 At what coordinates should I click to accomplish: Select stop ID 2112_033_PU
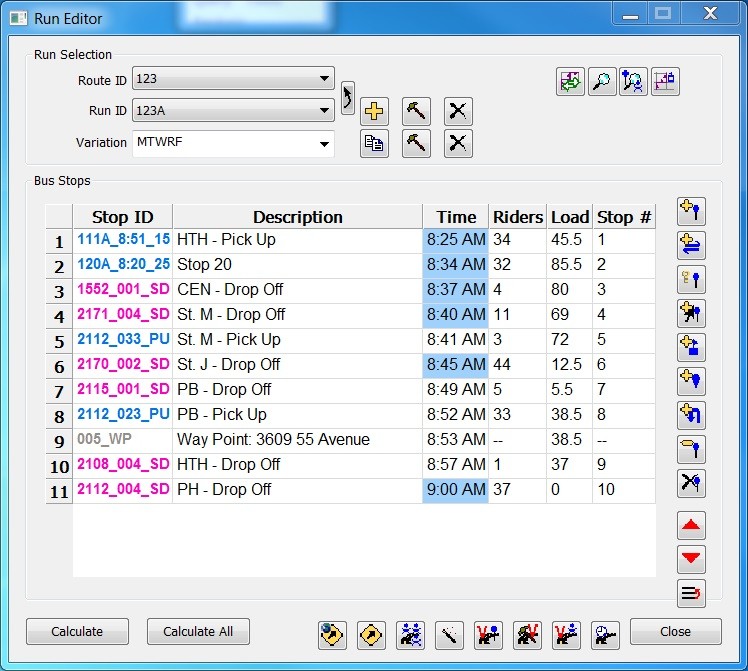pyautogui.click(x=124, y=339)
